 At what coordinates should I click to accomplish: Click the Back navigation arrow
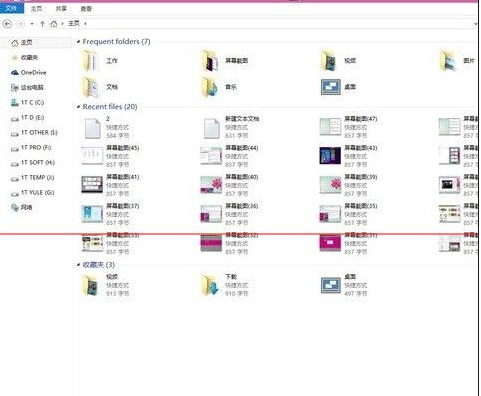[x=7, y=24]
